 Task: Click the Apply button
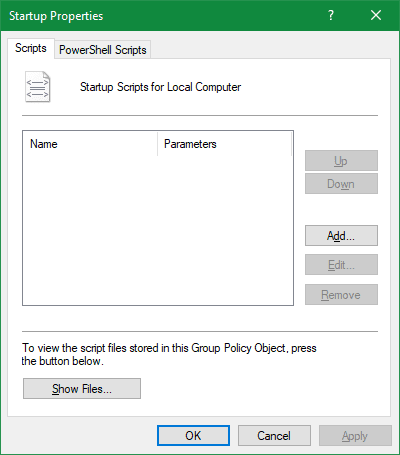pos(355,435)
